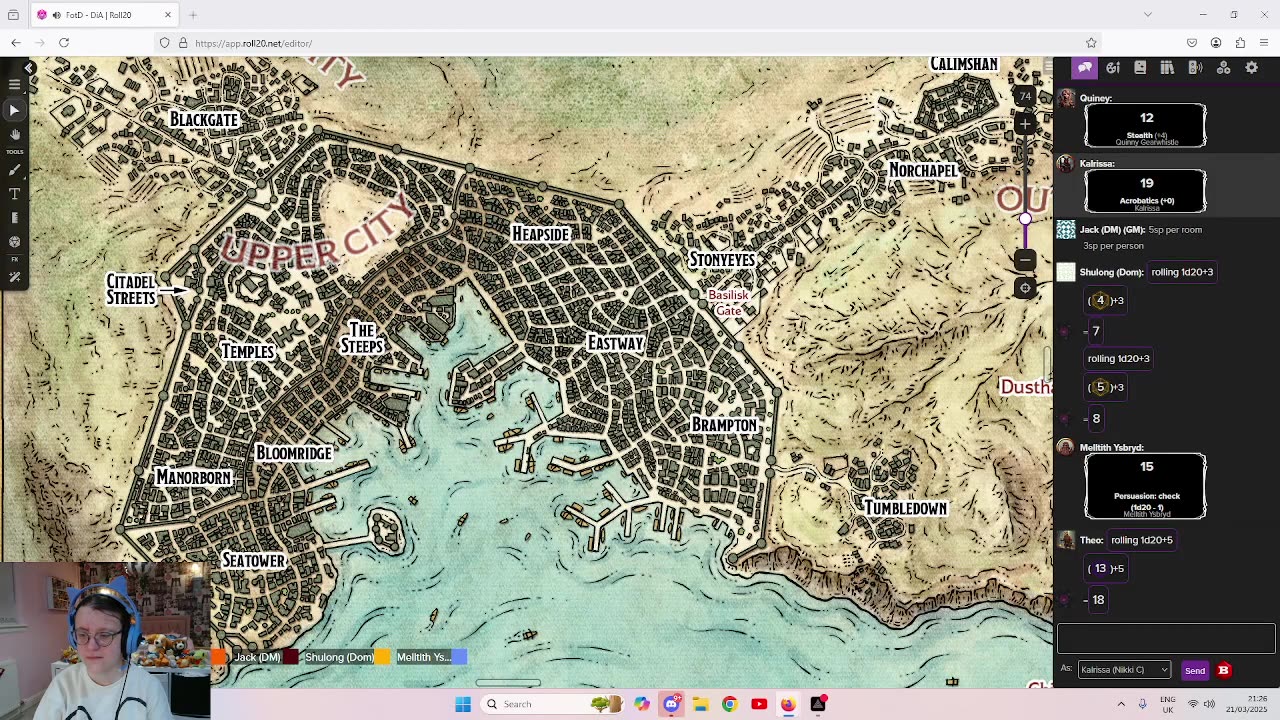Open Chrome from the taskbar

click(729, 704)
